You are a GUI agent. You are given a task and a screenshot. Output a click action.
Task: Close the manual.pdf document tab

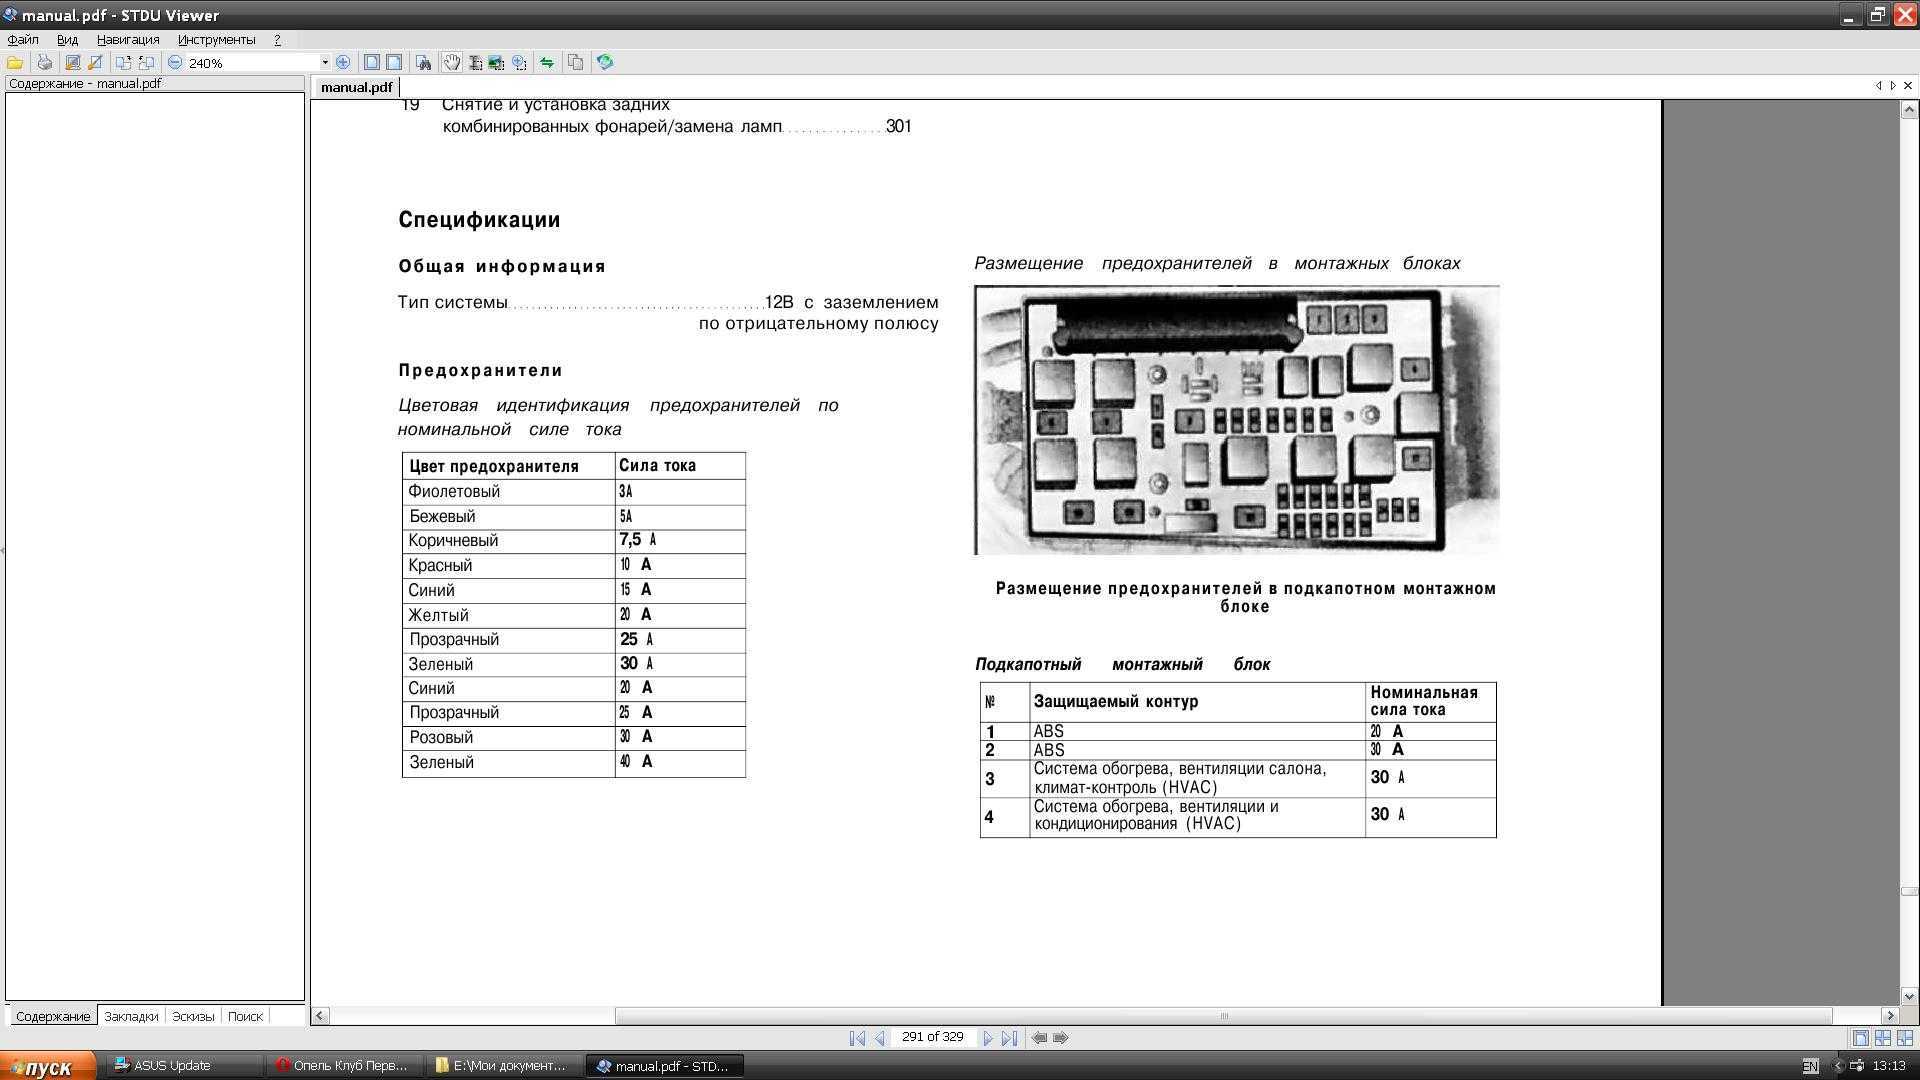click(x=1908, y=86)
